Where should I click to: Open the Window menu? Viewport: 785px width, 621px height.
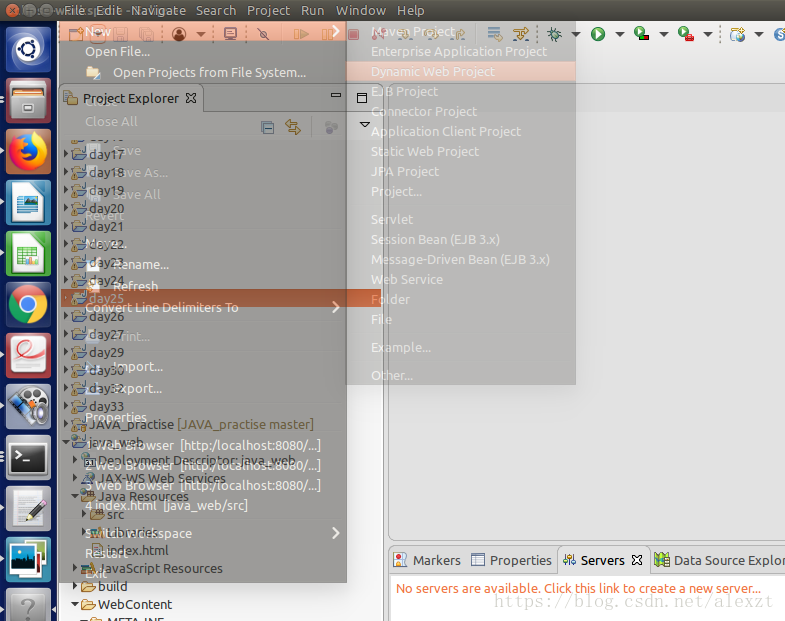pyautogui.click(x=360, y=11)
